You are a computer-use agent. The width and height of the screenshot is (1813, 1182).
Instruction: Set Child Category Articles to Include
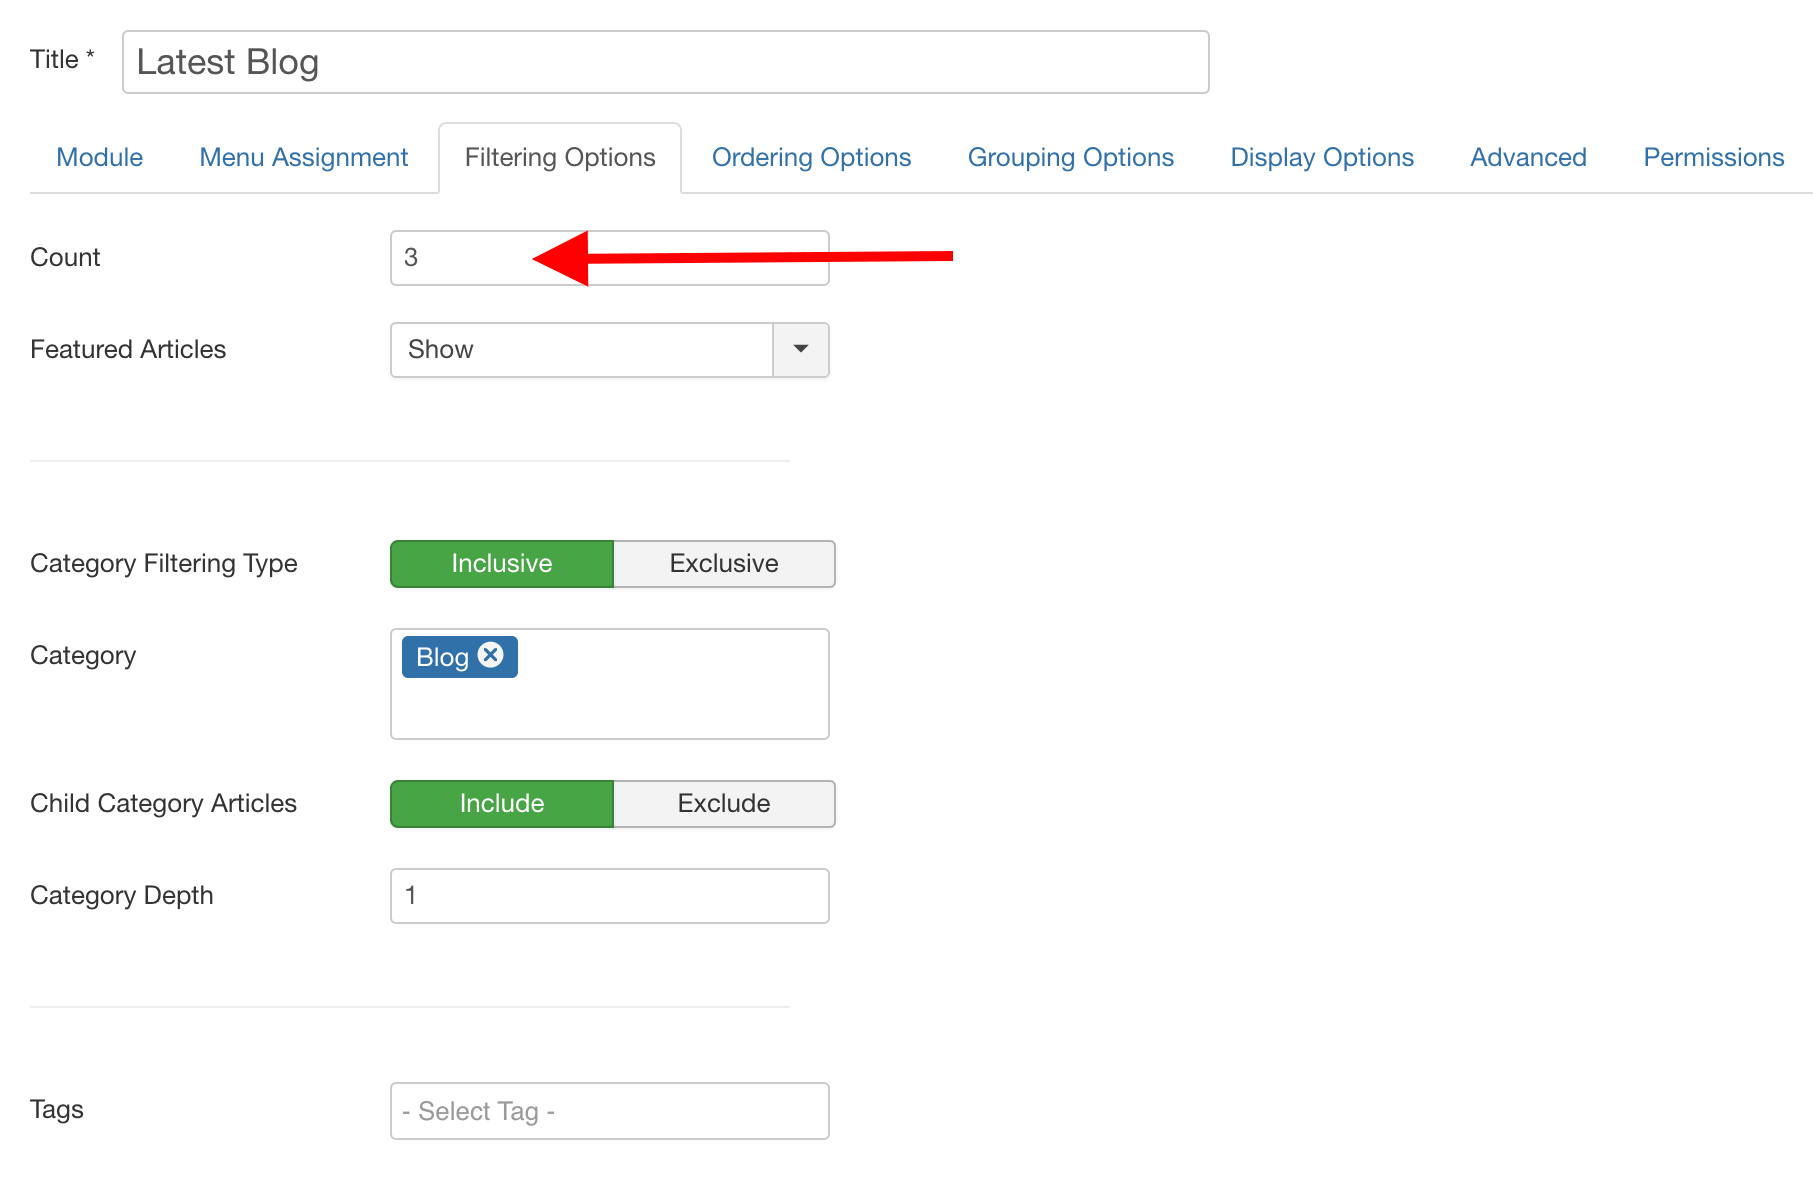coord(501,804)
